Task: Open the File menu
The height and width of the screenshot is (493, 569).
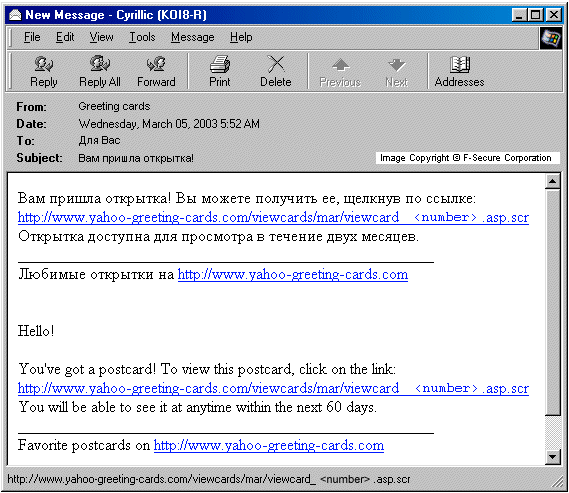Action: tap(32, 37)
